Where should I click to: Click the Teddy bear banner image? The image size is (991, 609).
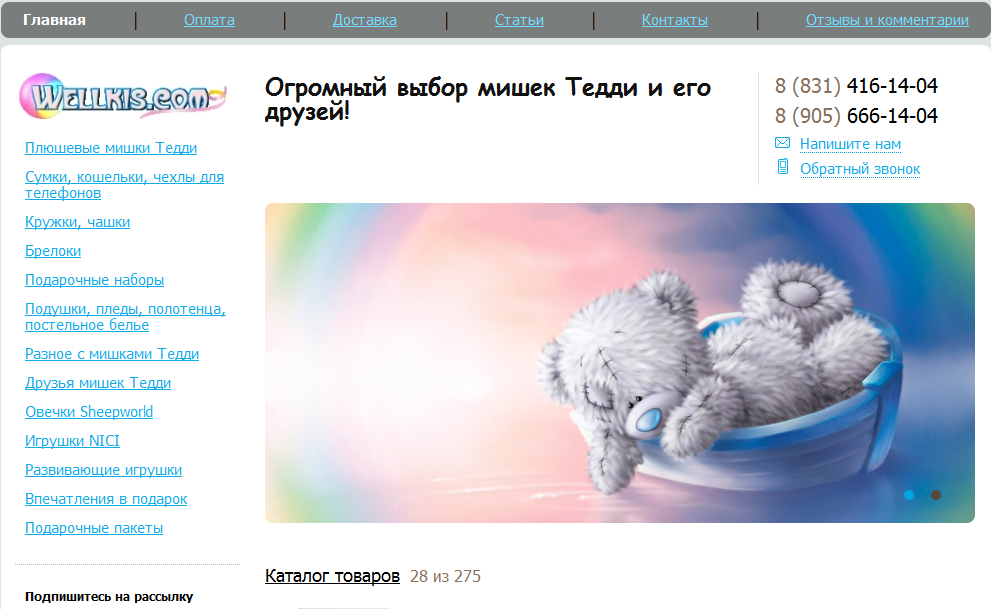pos(619,363)
